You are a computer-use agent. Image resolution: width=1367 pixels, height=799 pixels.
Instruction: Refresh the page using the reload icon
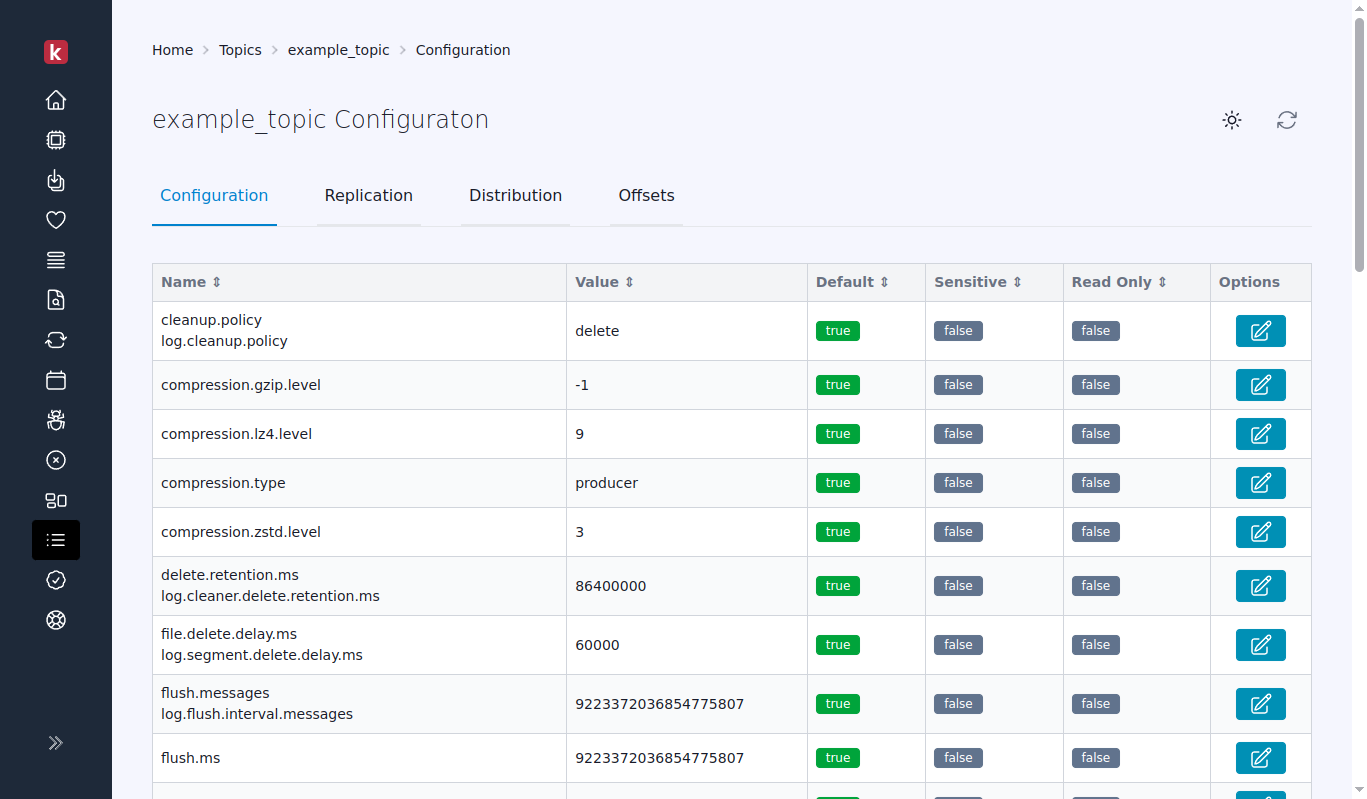click(x=1287, y=120)
